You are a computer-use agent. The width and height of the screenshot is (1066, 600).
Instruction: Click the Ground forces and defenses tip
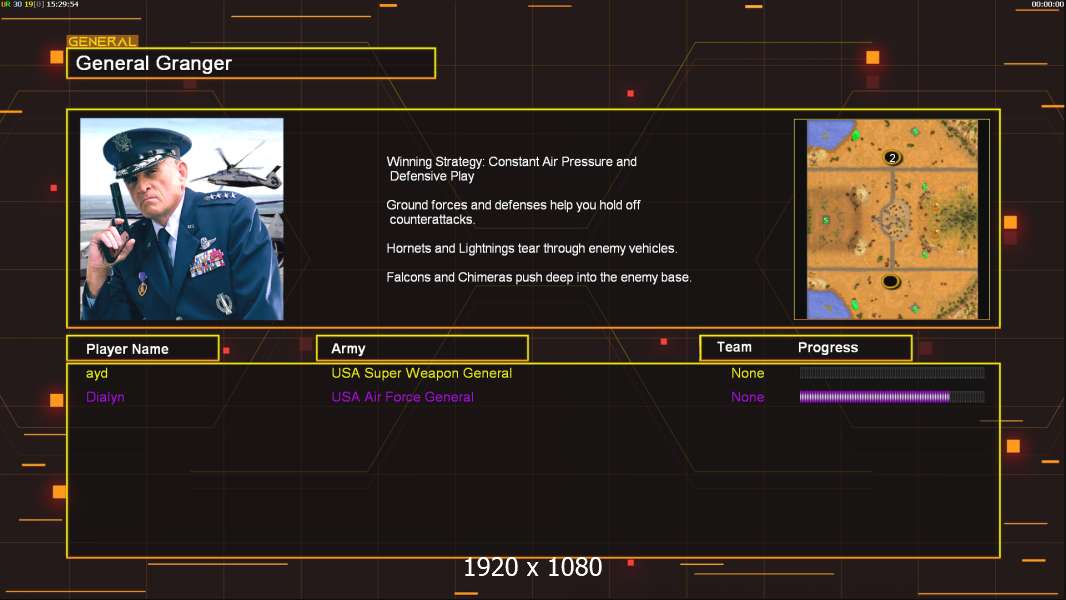pos(513,212)
